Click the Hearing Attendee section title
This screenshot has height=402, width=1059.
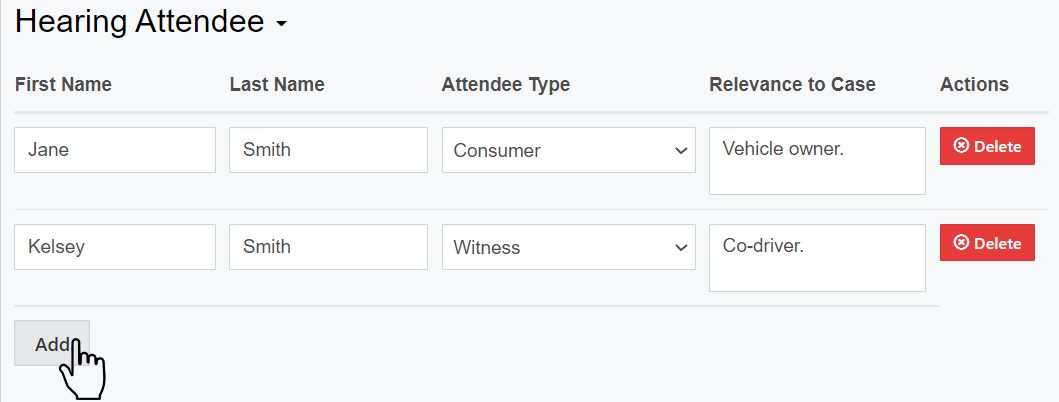coord(139,21)
